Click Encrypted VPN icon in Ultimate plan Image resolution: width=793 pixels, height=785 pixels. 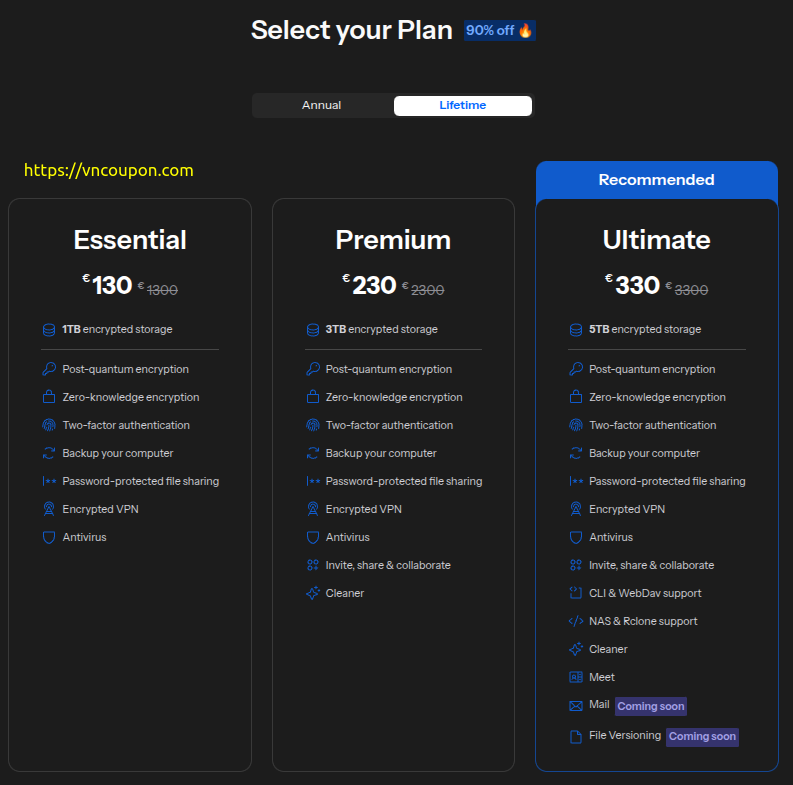[x=575, y=509]
